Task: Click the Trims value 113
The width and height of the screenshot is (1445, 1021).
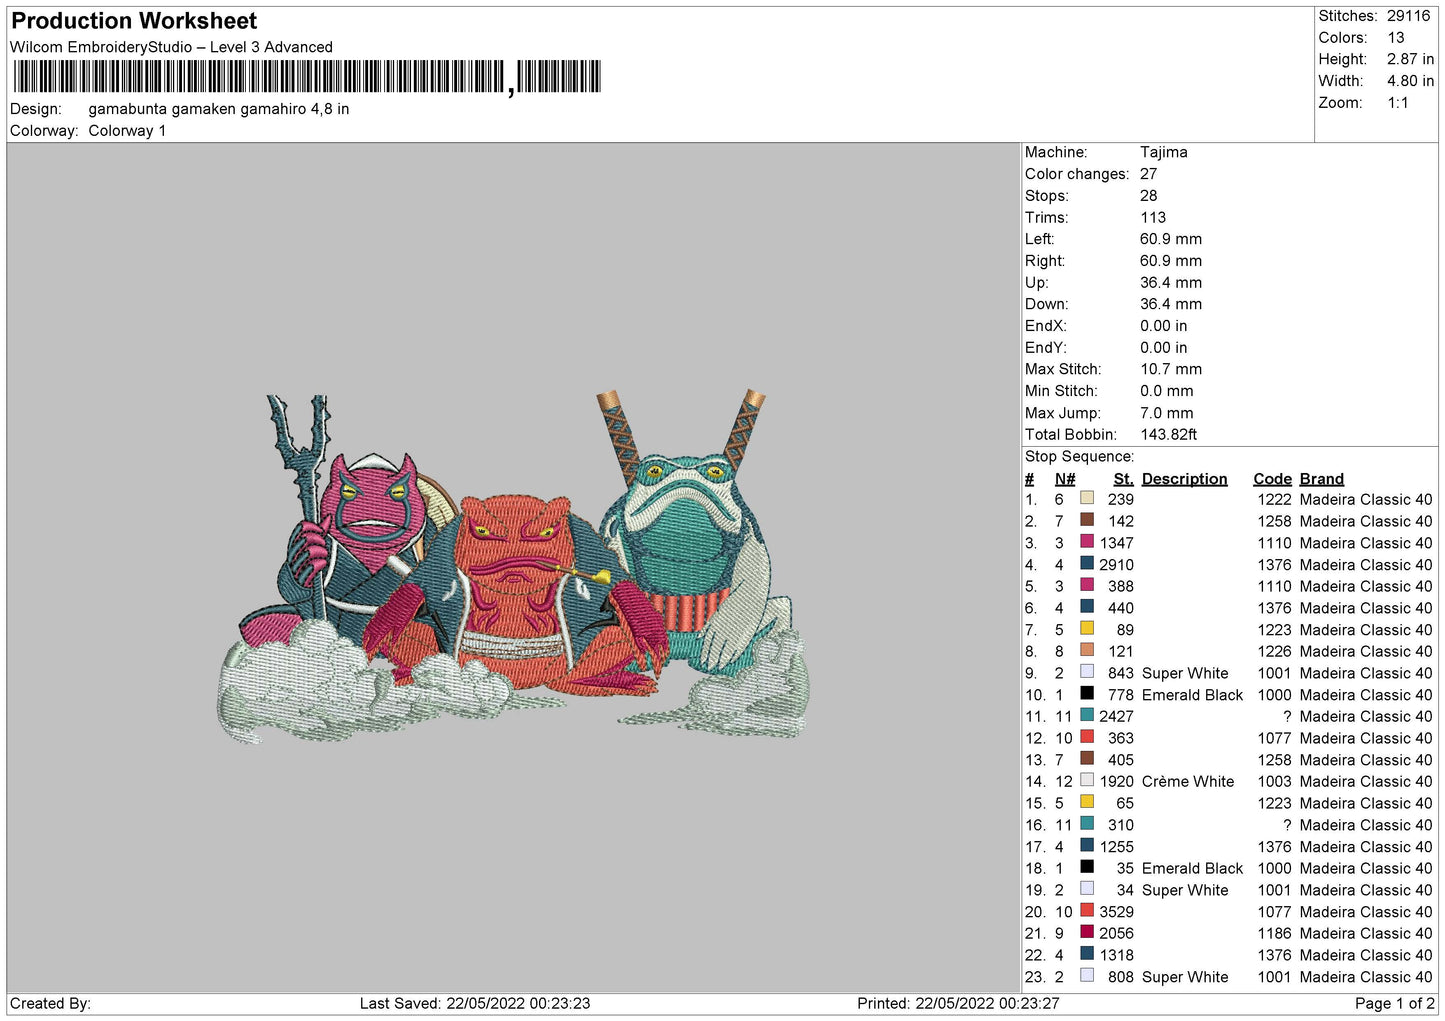Action: pyautogui.click(x=1153, y=218)
